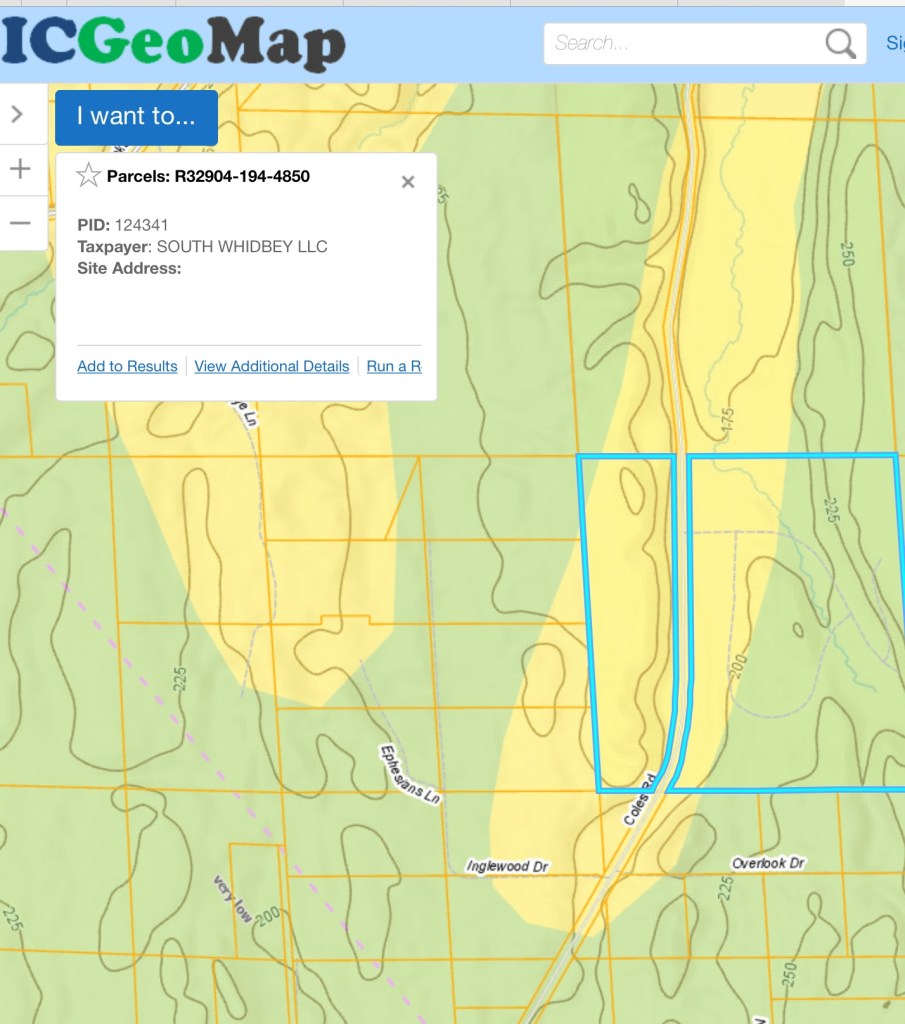Screen dimensions: 905x1024
Task: Star the parcel R32904-194-4850 as favorite
Action: [x=89, y=177]
